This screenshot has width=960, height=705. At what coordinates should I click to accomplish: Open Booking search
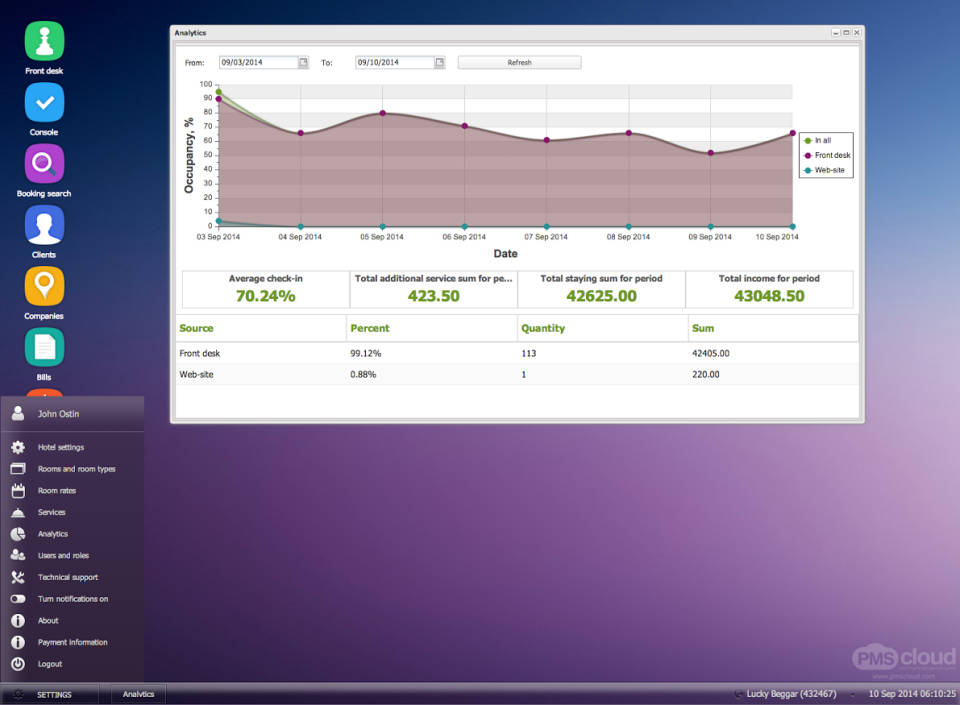(x=43, y=163)
